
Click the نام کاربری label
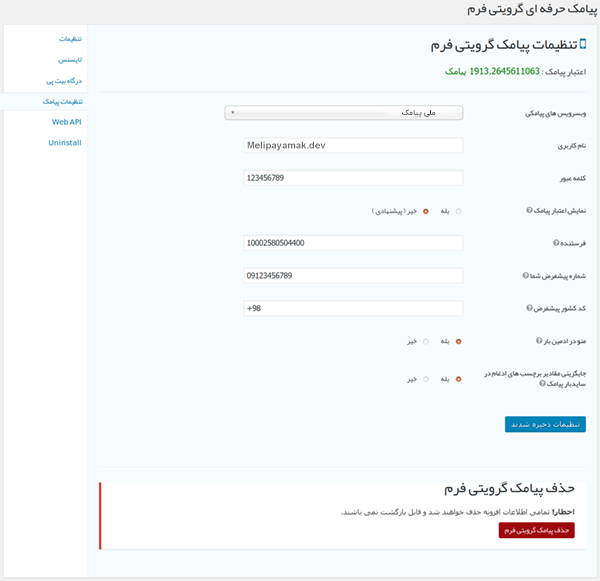click(x=572, y=146)
